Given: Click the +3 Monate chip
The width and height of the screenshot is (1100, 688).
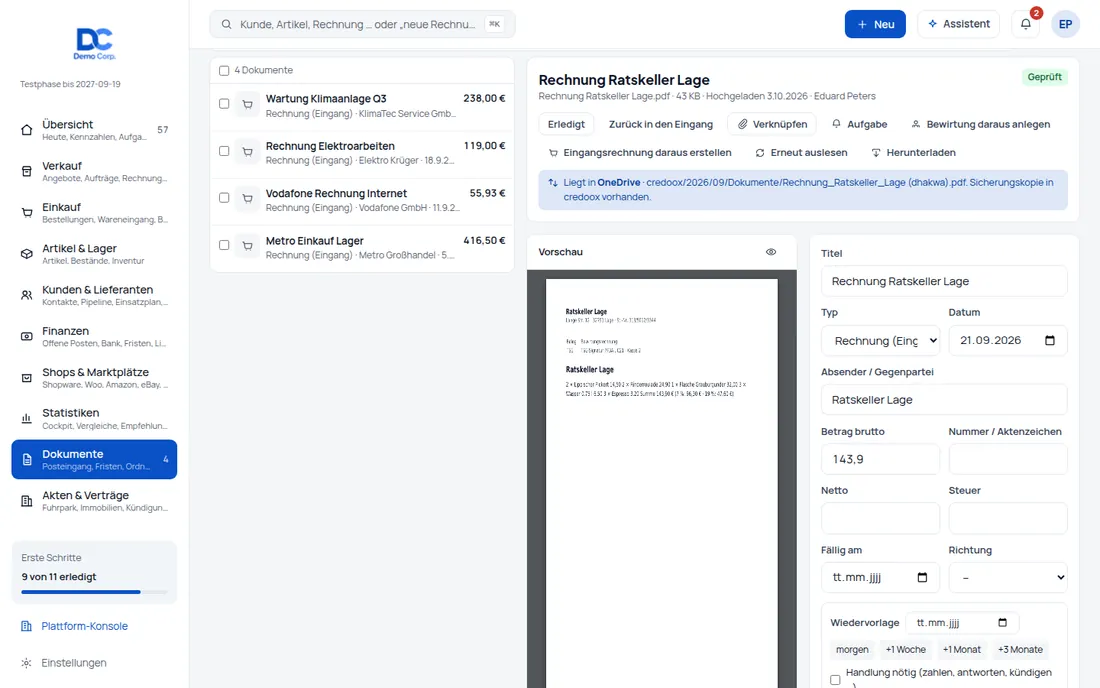Looking at the screenshot, I should 1020,649.
